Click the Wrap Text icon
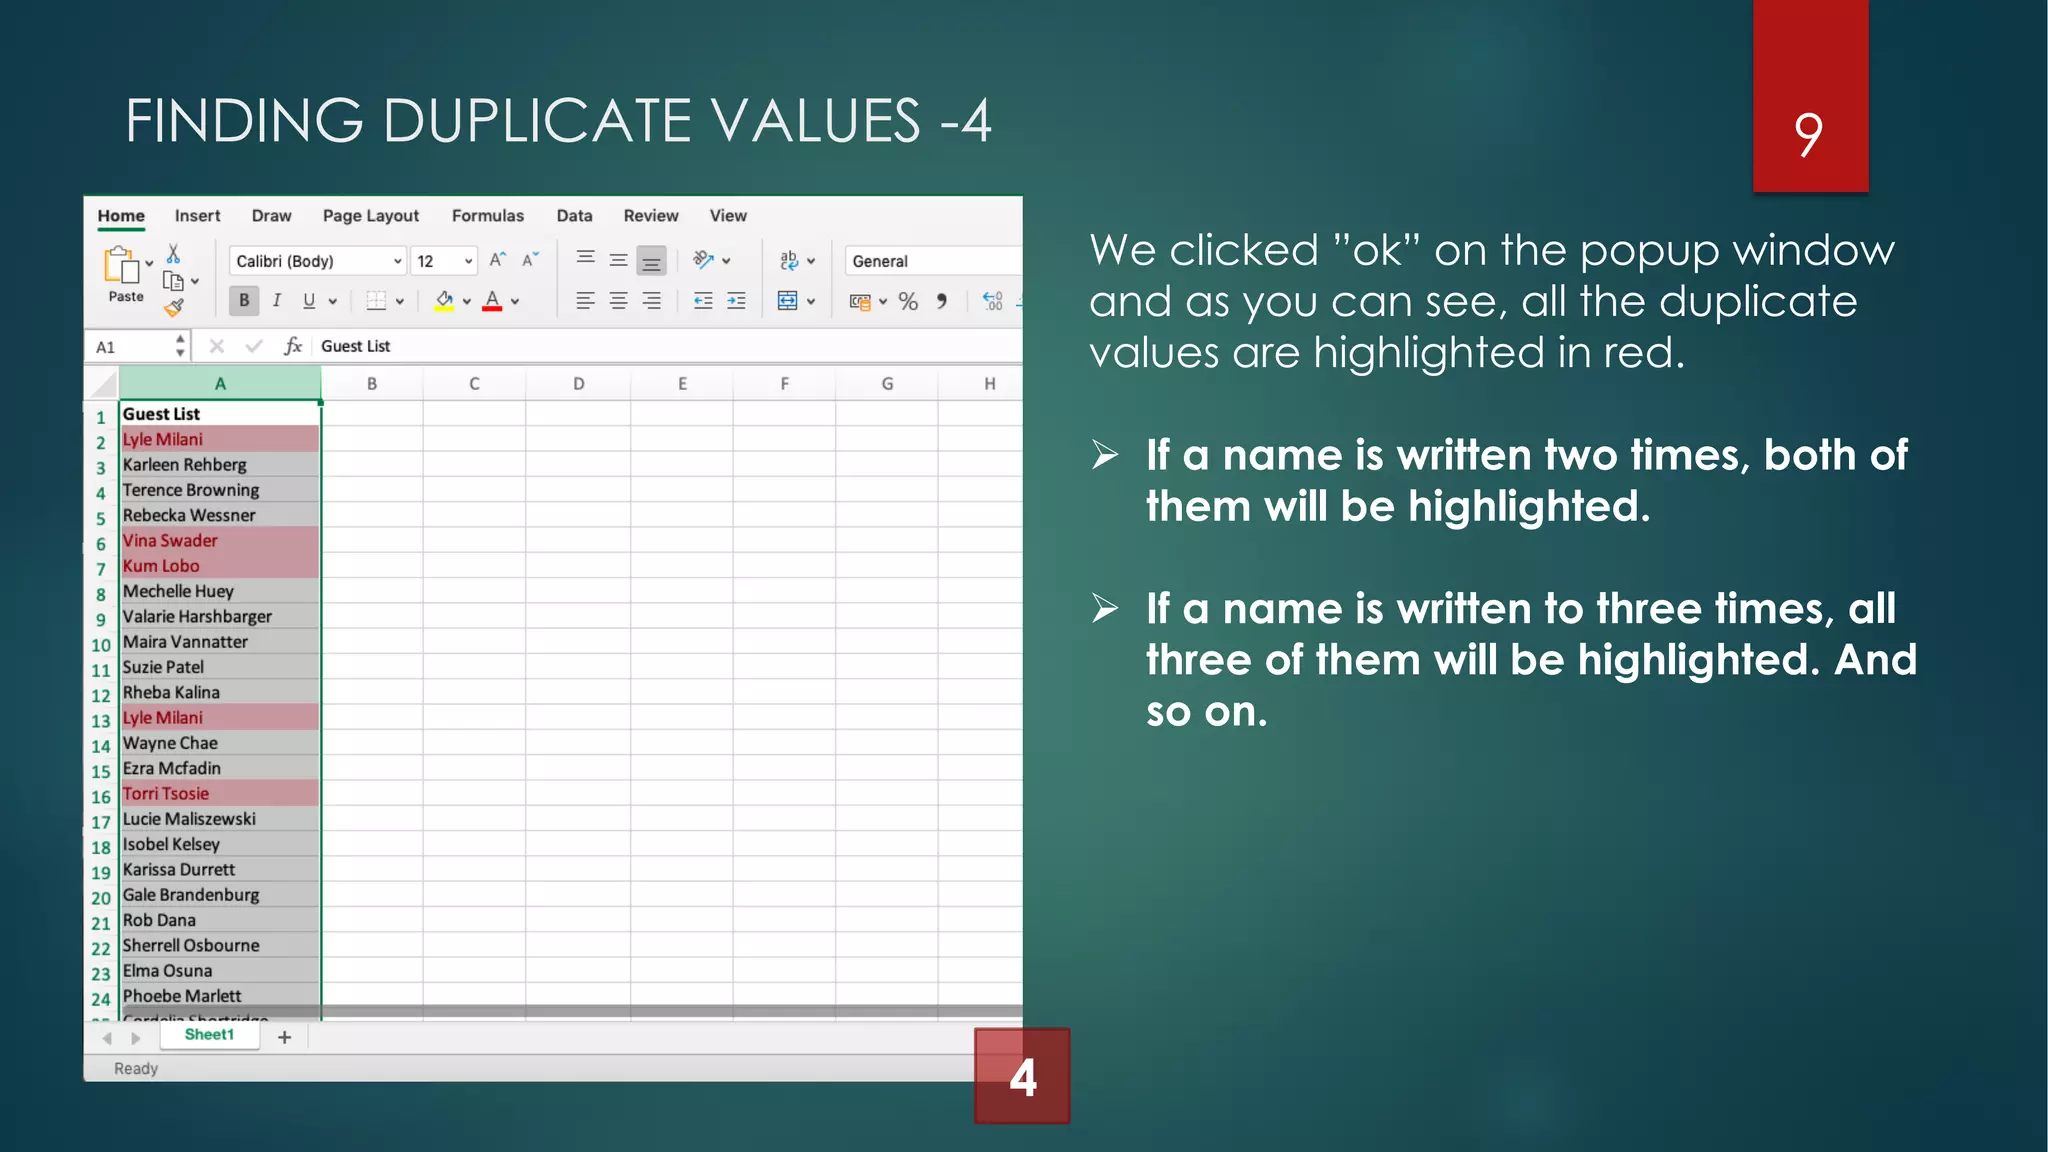This screenshot has height=1152, width=2048. 789,260
